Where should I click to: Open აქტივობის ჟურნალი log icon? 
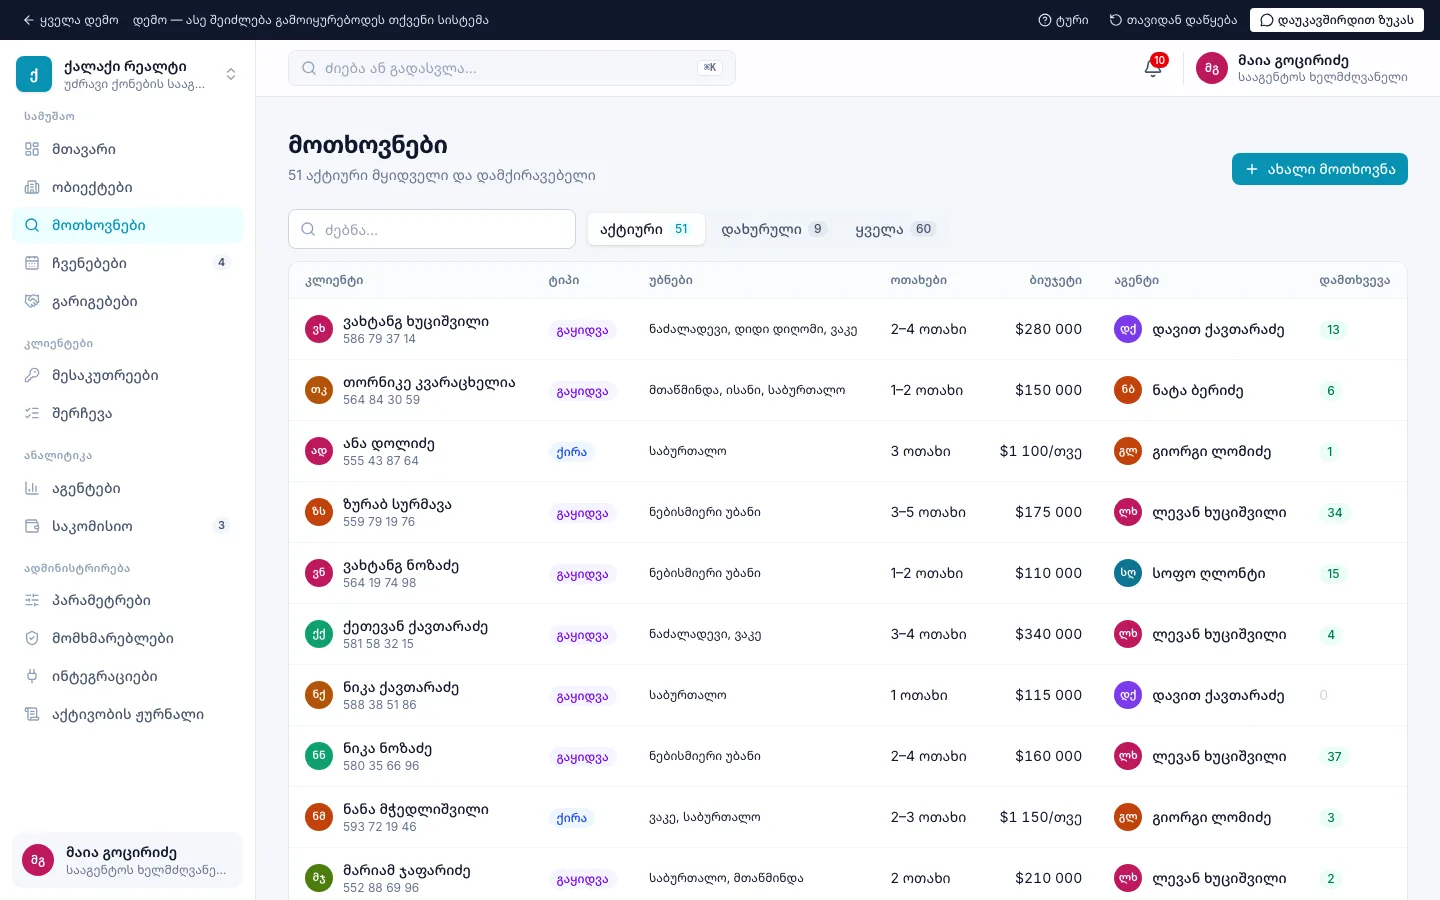pyautogui.click(x=32, y=714)
